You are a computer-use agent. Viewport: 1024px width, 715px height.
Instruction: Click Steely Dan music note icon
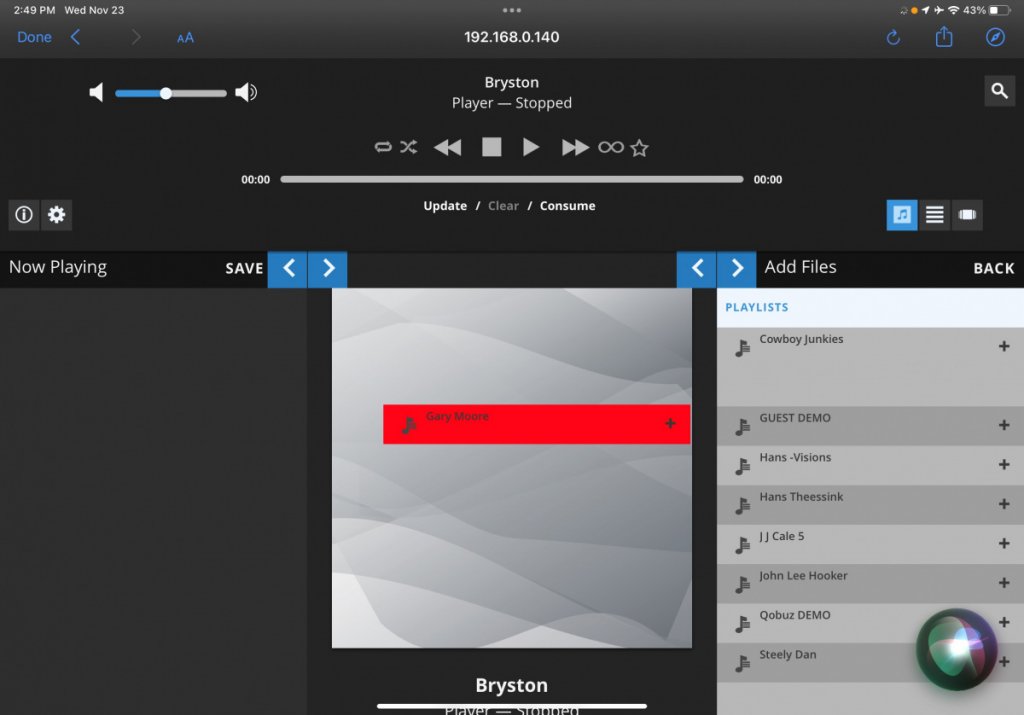click(x=743, y=663)
